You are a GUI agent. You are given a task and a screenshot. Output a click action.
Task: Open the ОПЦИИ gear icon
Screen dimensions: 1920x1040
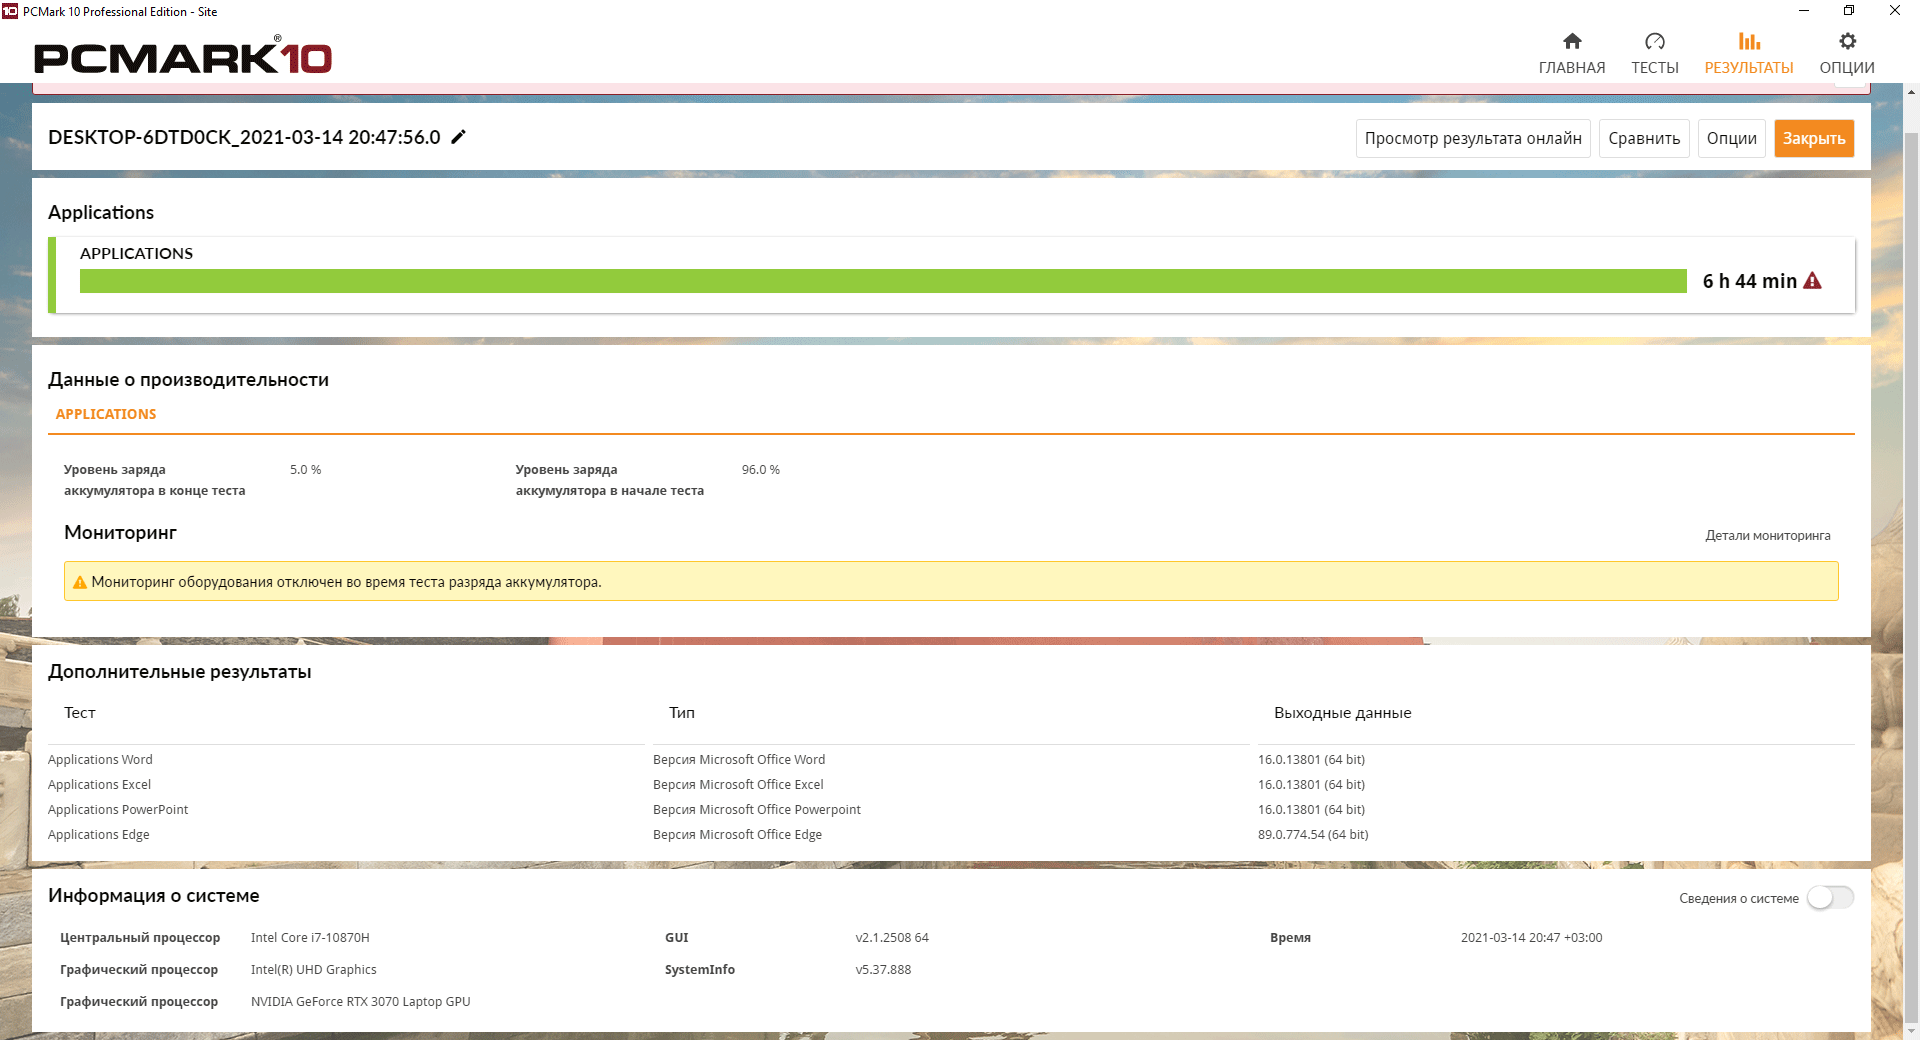click(1847, 41)
